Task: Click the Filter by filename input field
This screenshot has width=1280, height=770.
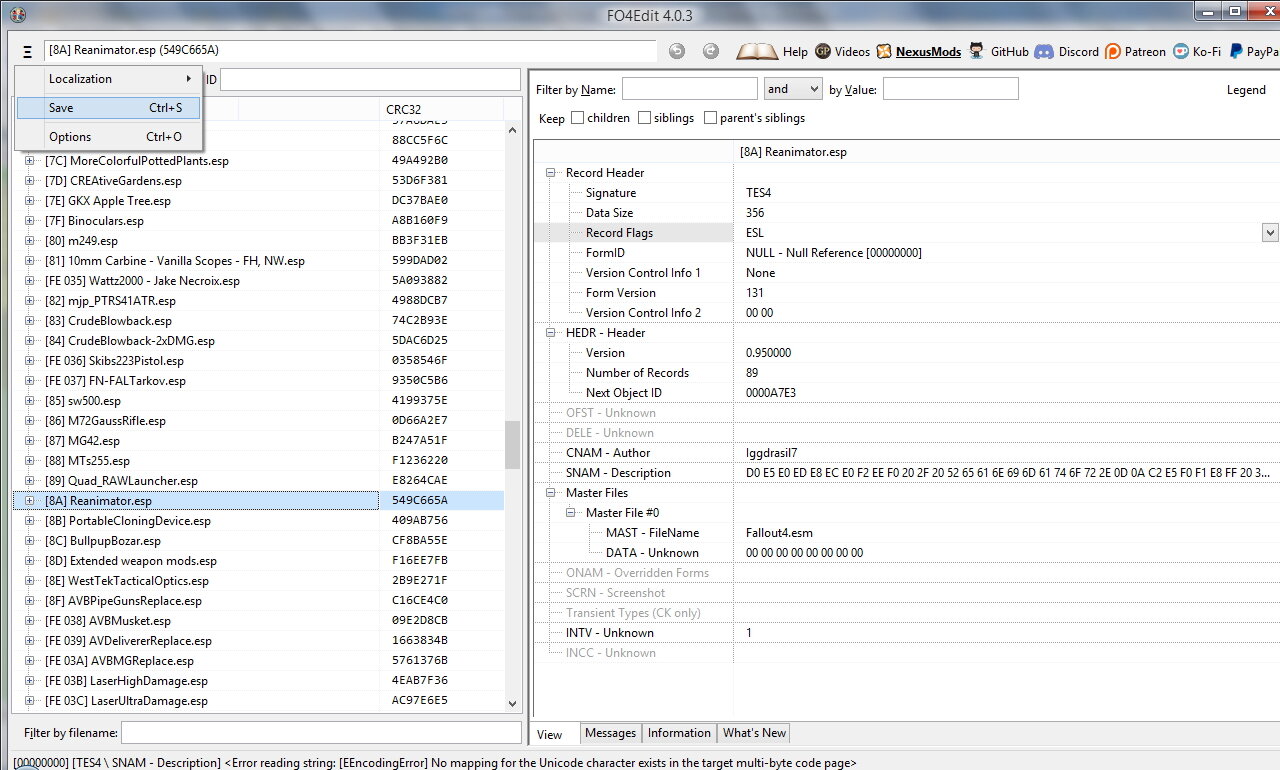Action: [320, 733]
